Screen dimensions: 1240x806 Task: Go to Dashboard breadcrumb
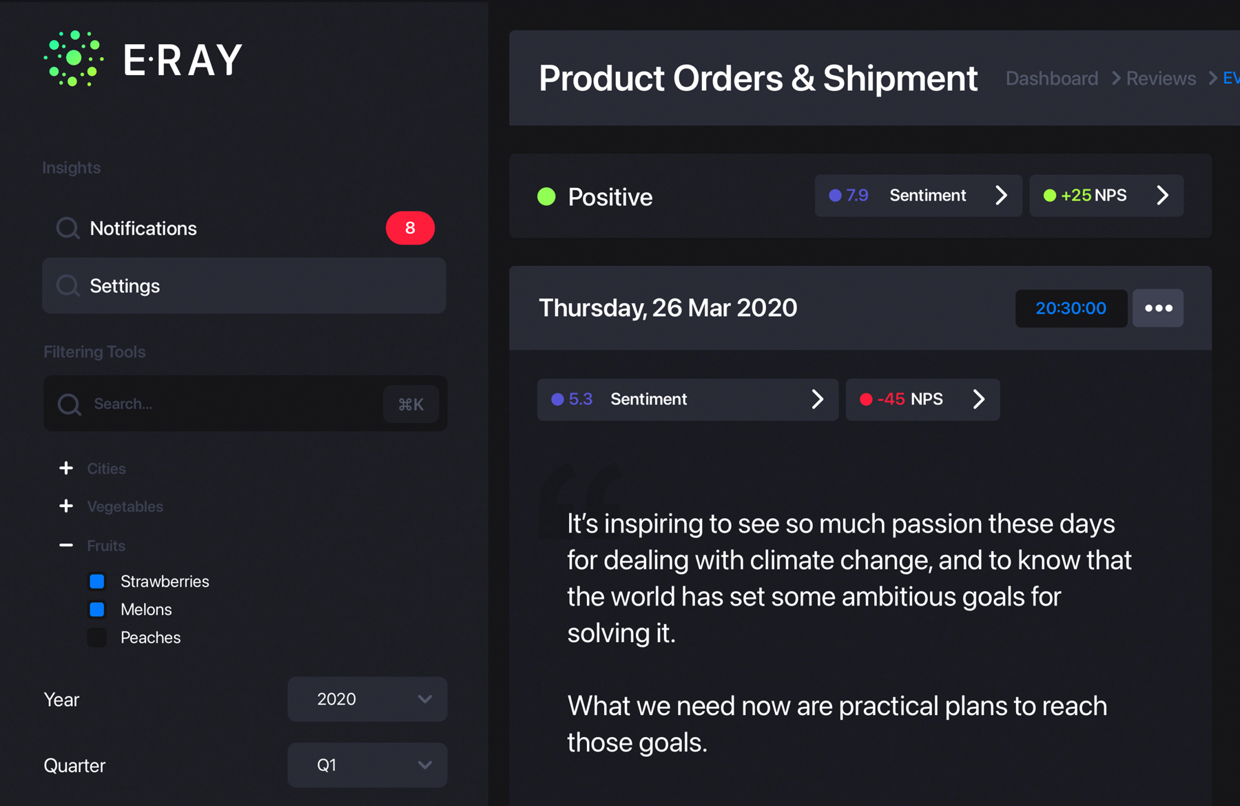(x=1051, y=79)
